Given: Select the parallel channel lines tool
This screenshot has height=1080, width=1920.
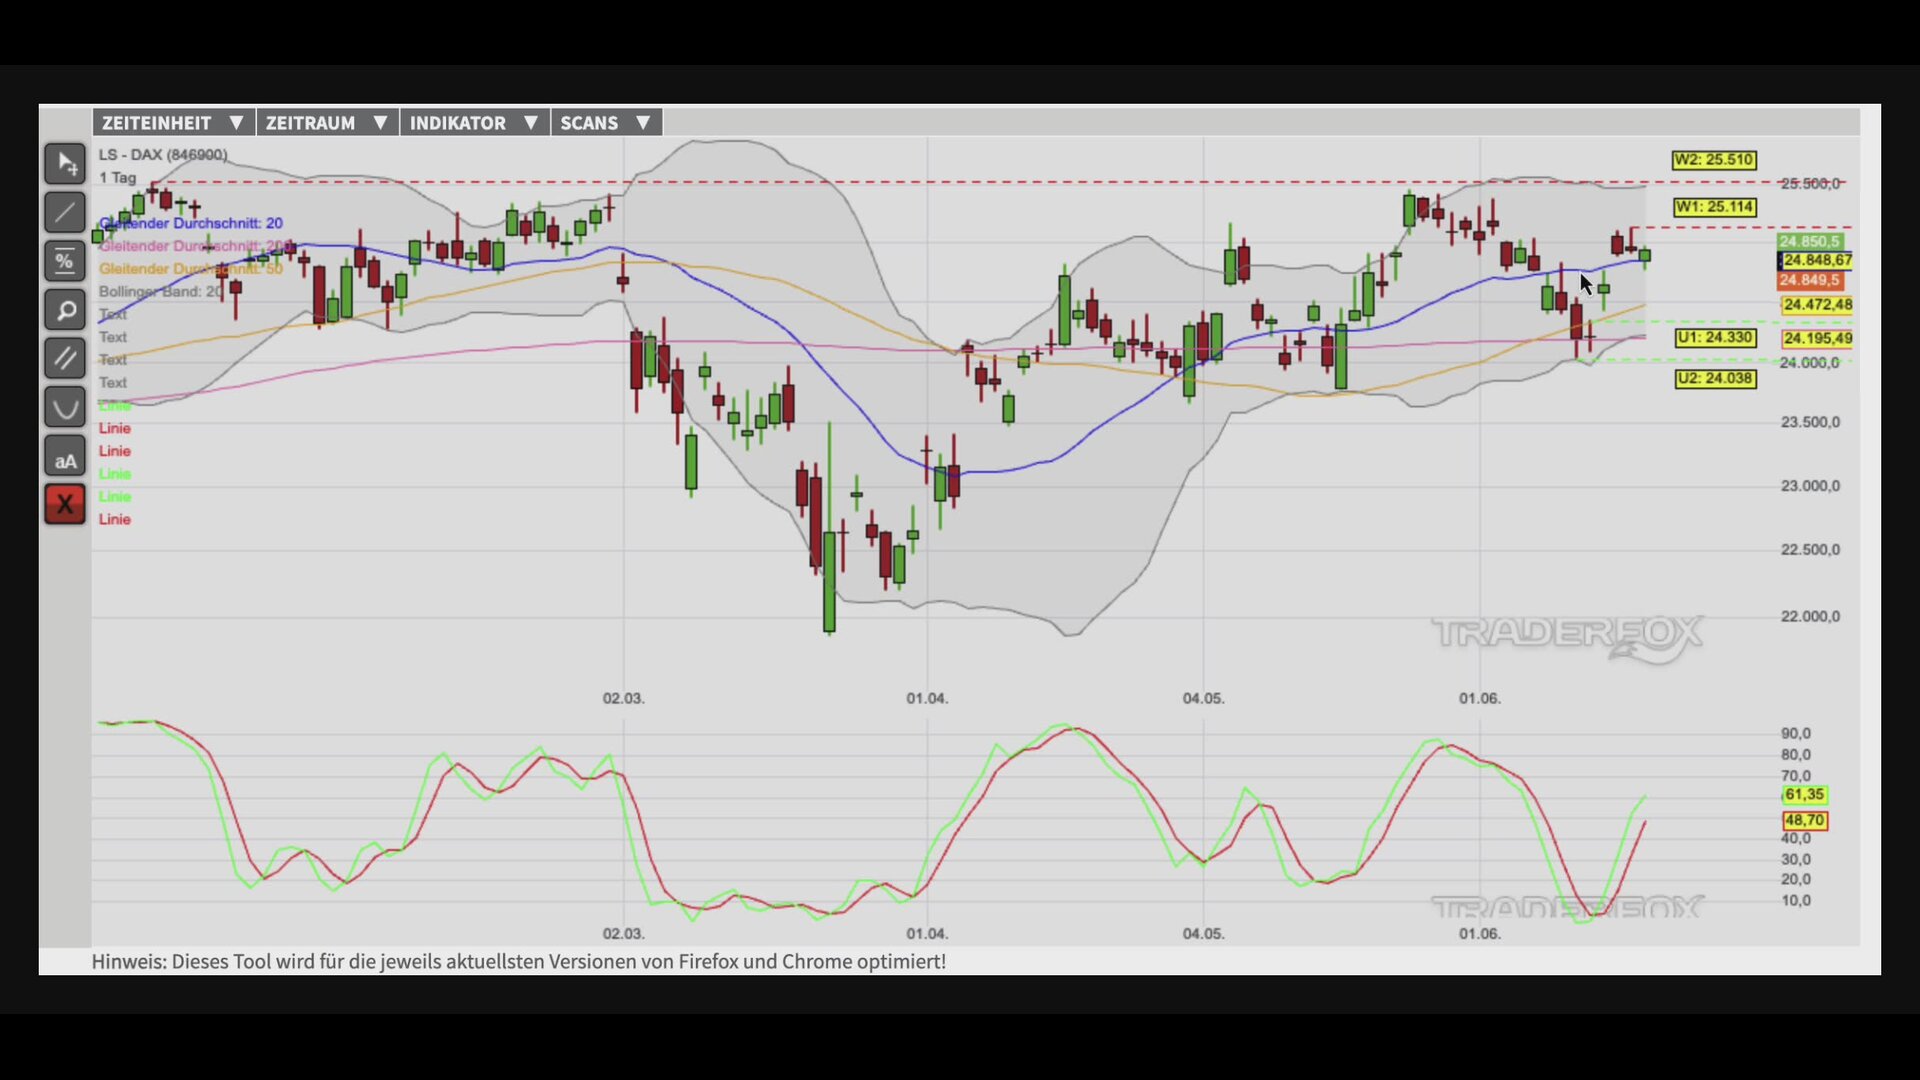Looking at the screenshot, I should pos(65,358).
